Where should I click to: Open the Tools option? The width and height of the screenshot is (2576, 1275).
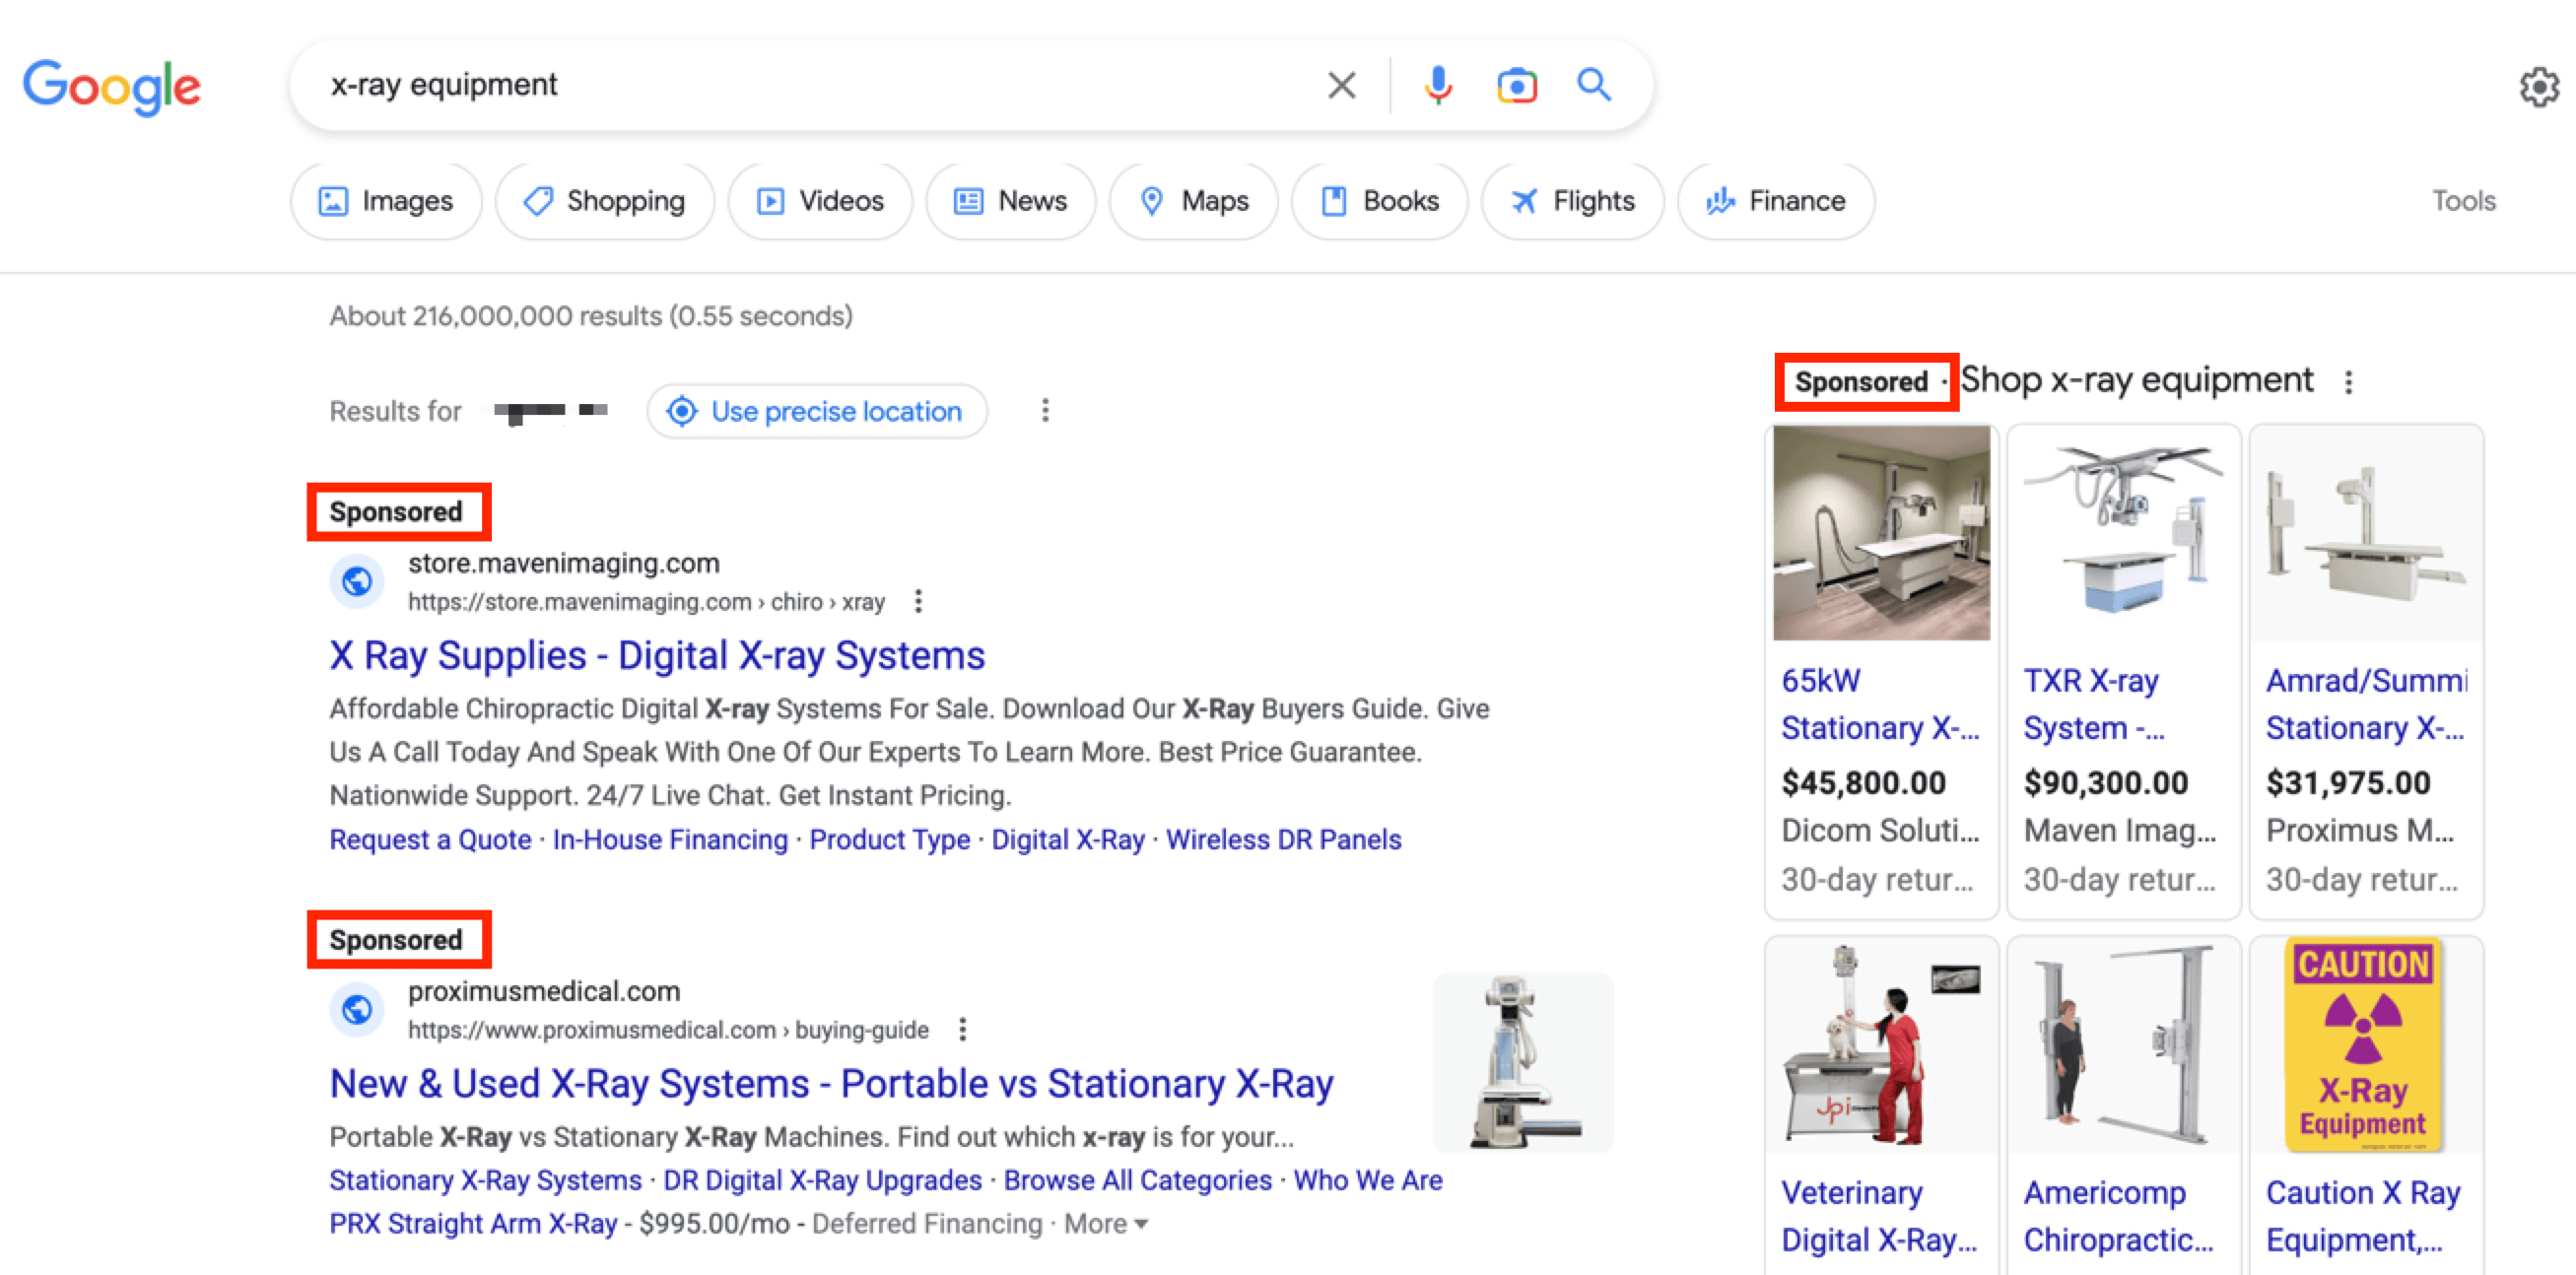tap(2463, 201)
